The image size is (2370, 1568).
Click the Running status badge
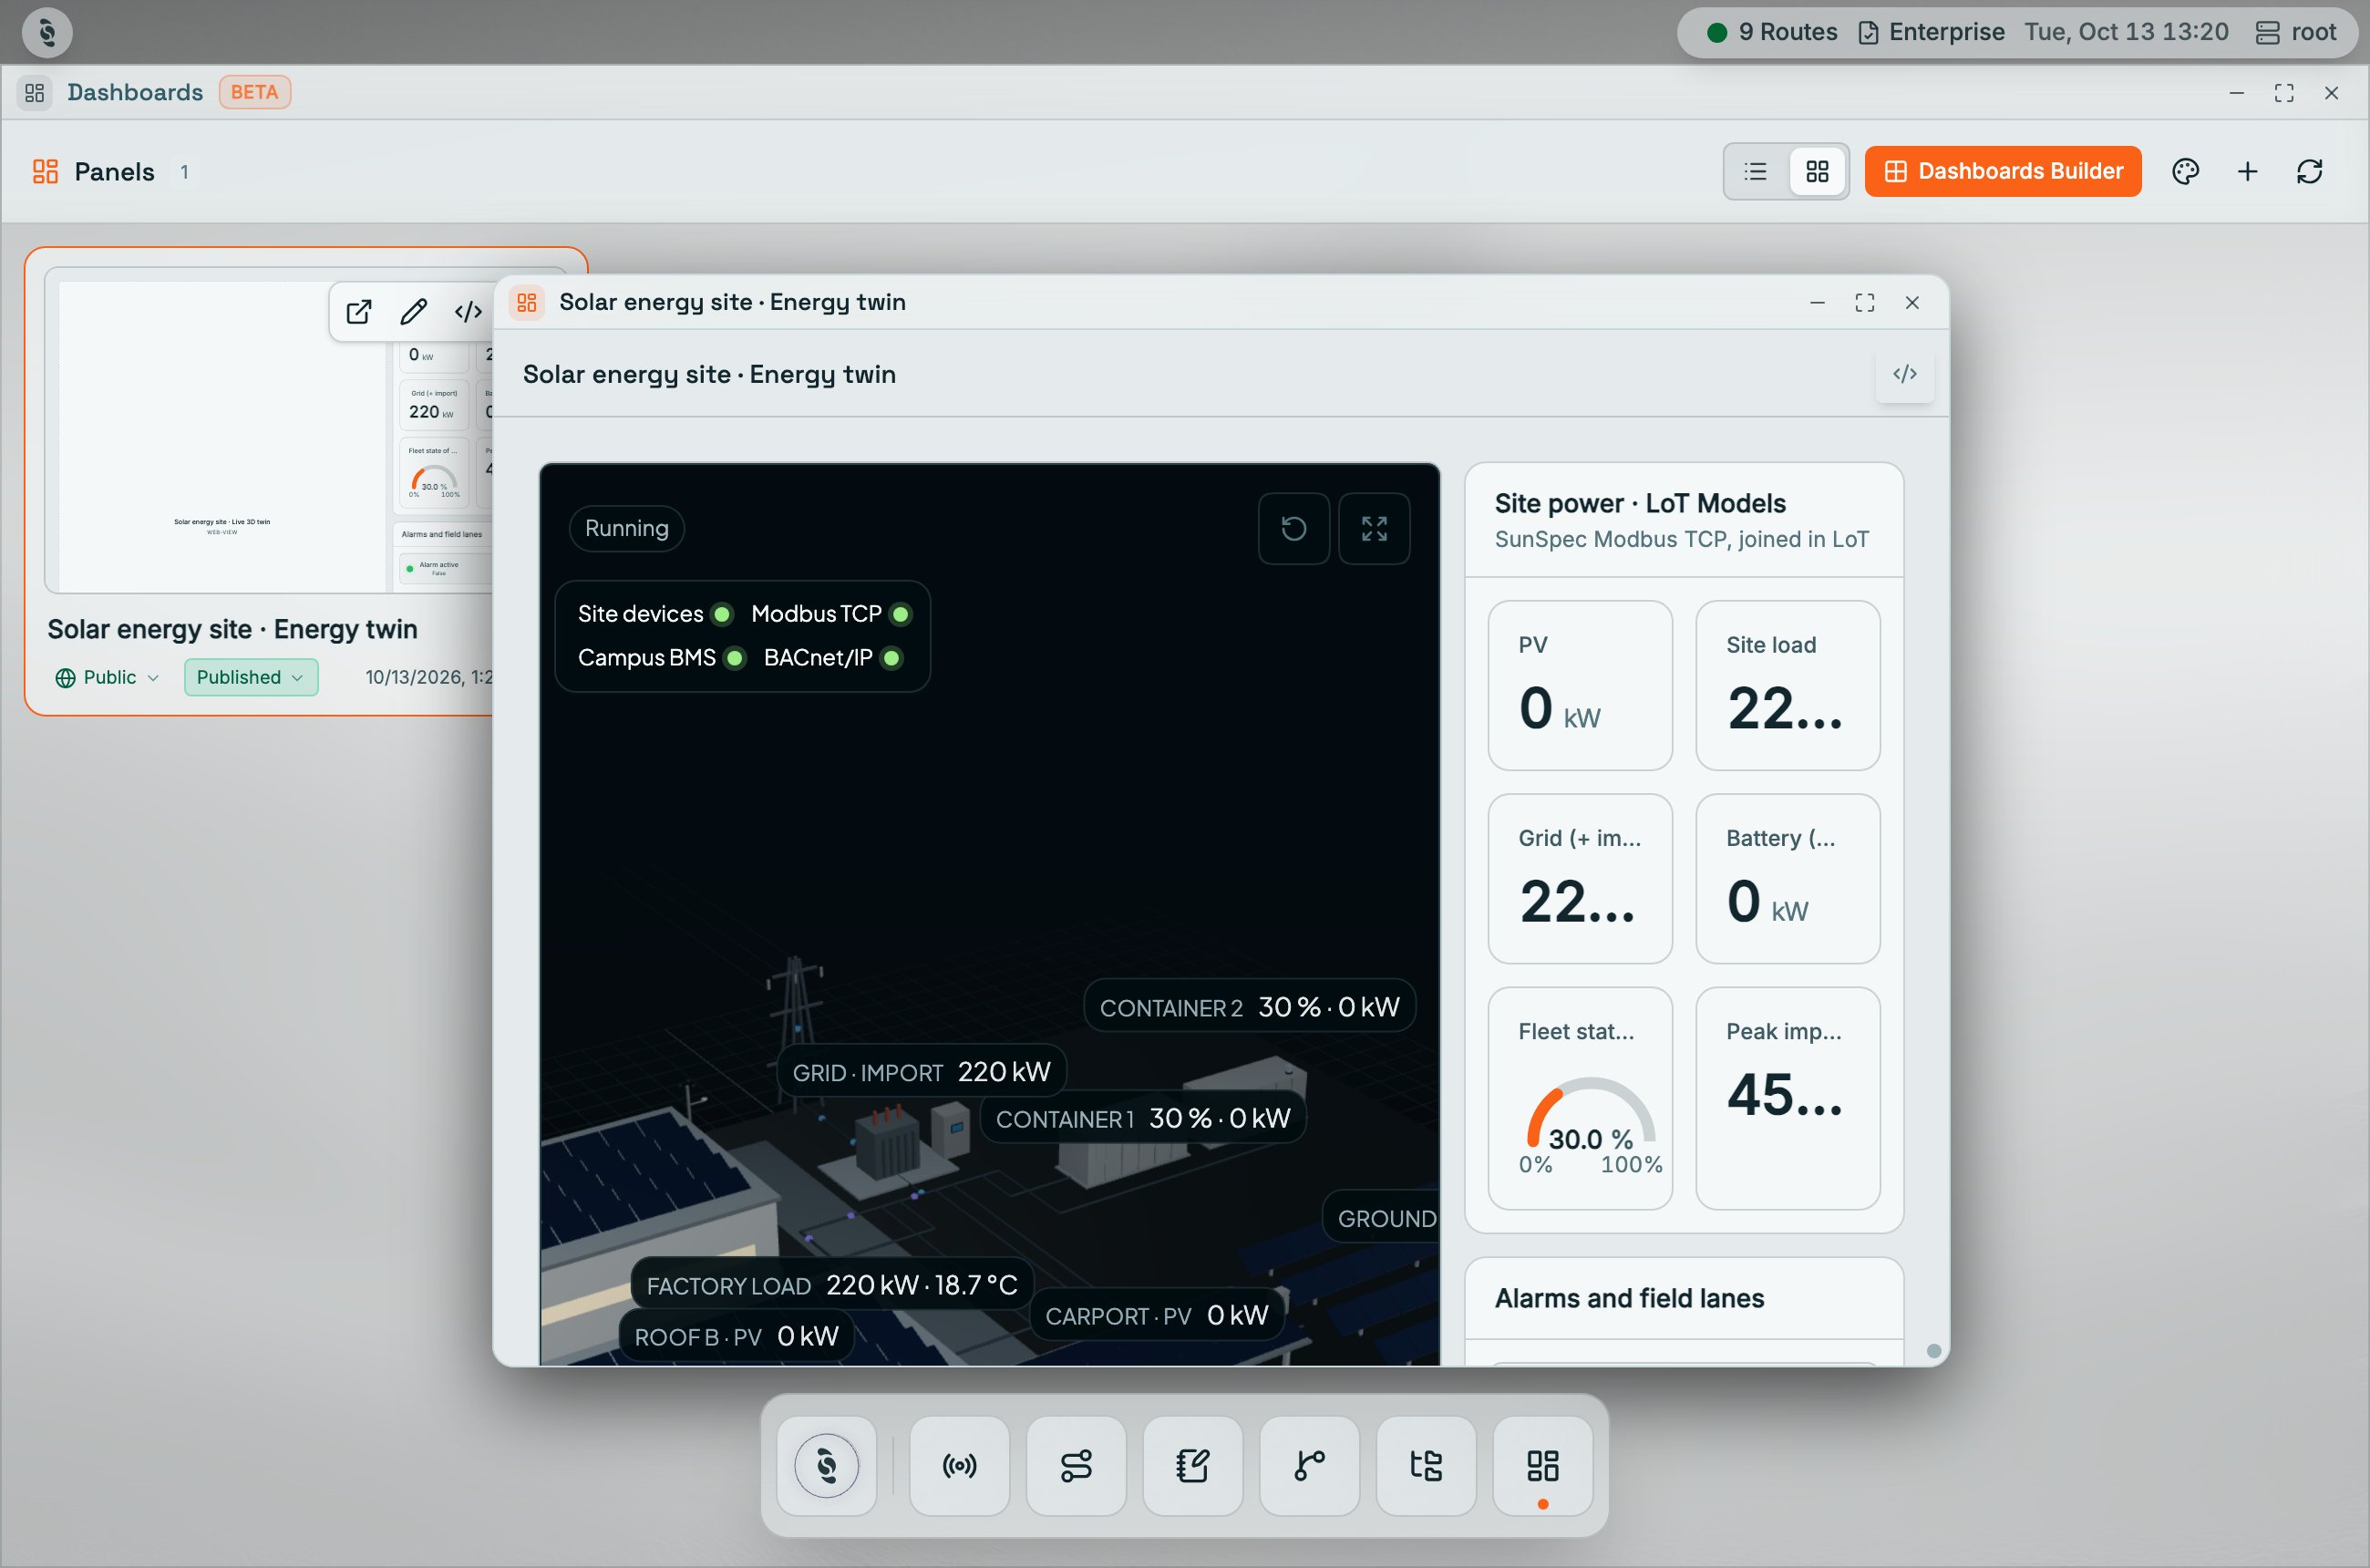[627, 528]
